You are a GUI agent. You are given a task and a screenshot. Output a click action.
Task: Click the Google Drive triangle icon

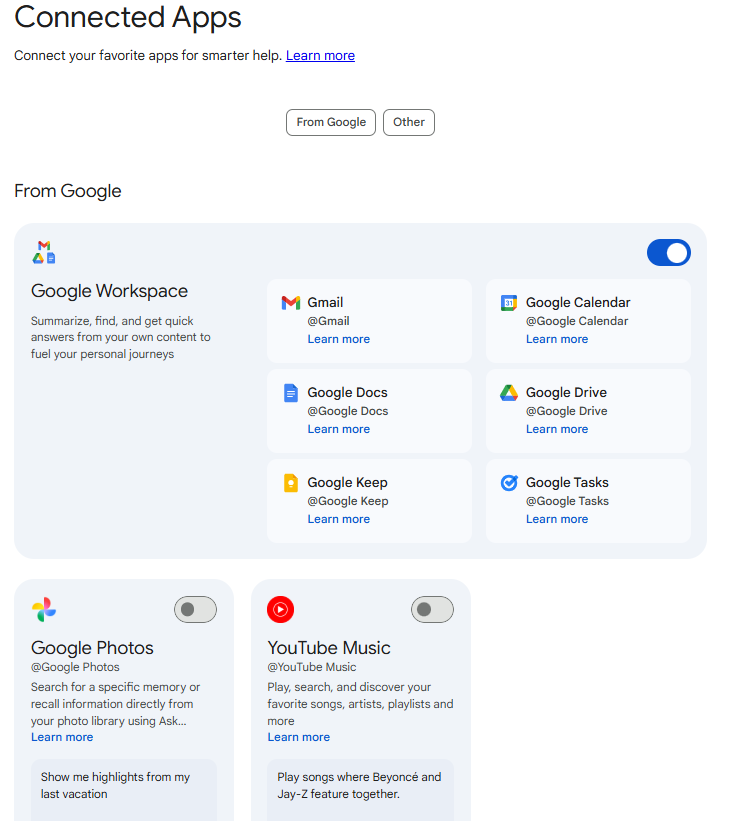click(x=509, y=393)
